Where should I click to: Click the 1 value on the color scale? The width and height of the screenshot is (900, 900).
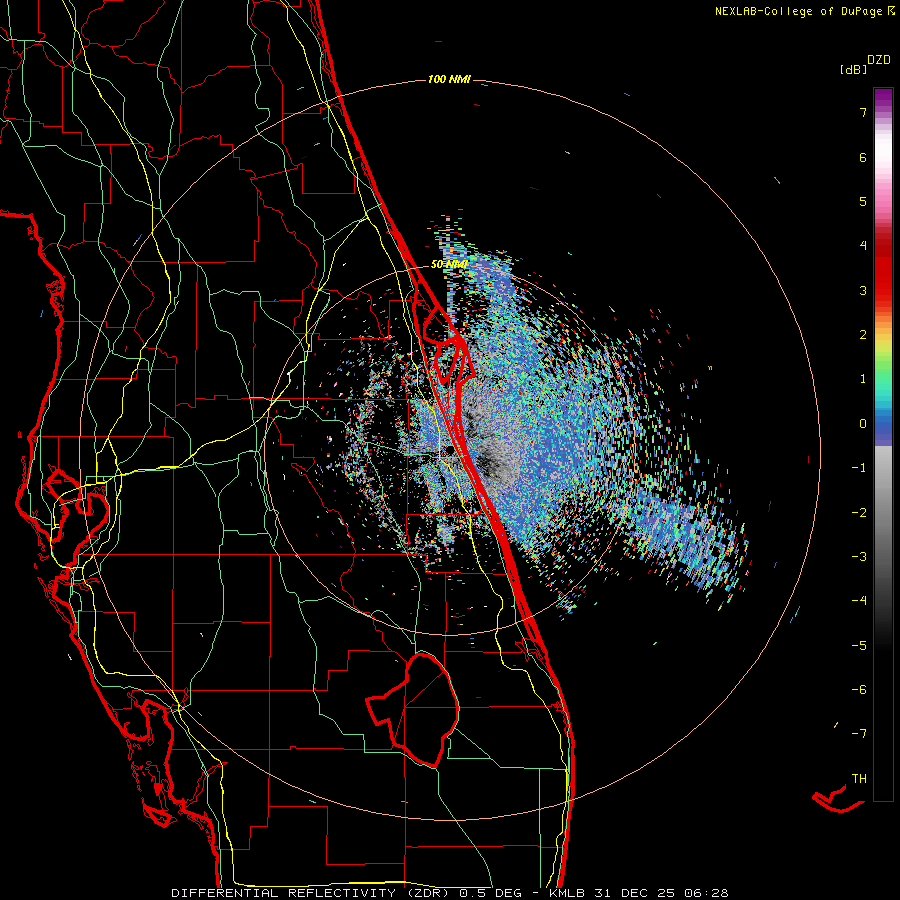coord(863,379)
